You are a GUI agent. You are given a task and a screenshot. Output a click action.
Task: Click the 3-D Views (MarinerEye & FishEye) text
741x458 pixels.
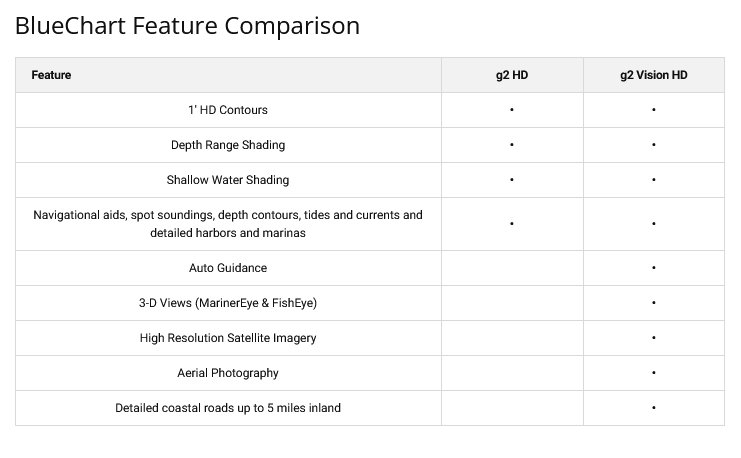pos(228,303)
